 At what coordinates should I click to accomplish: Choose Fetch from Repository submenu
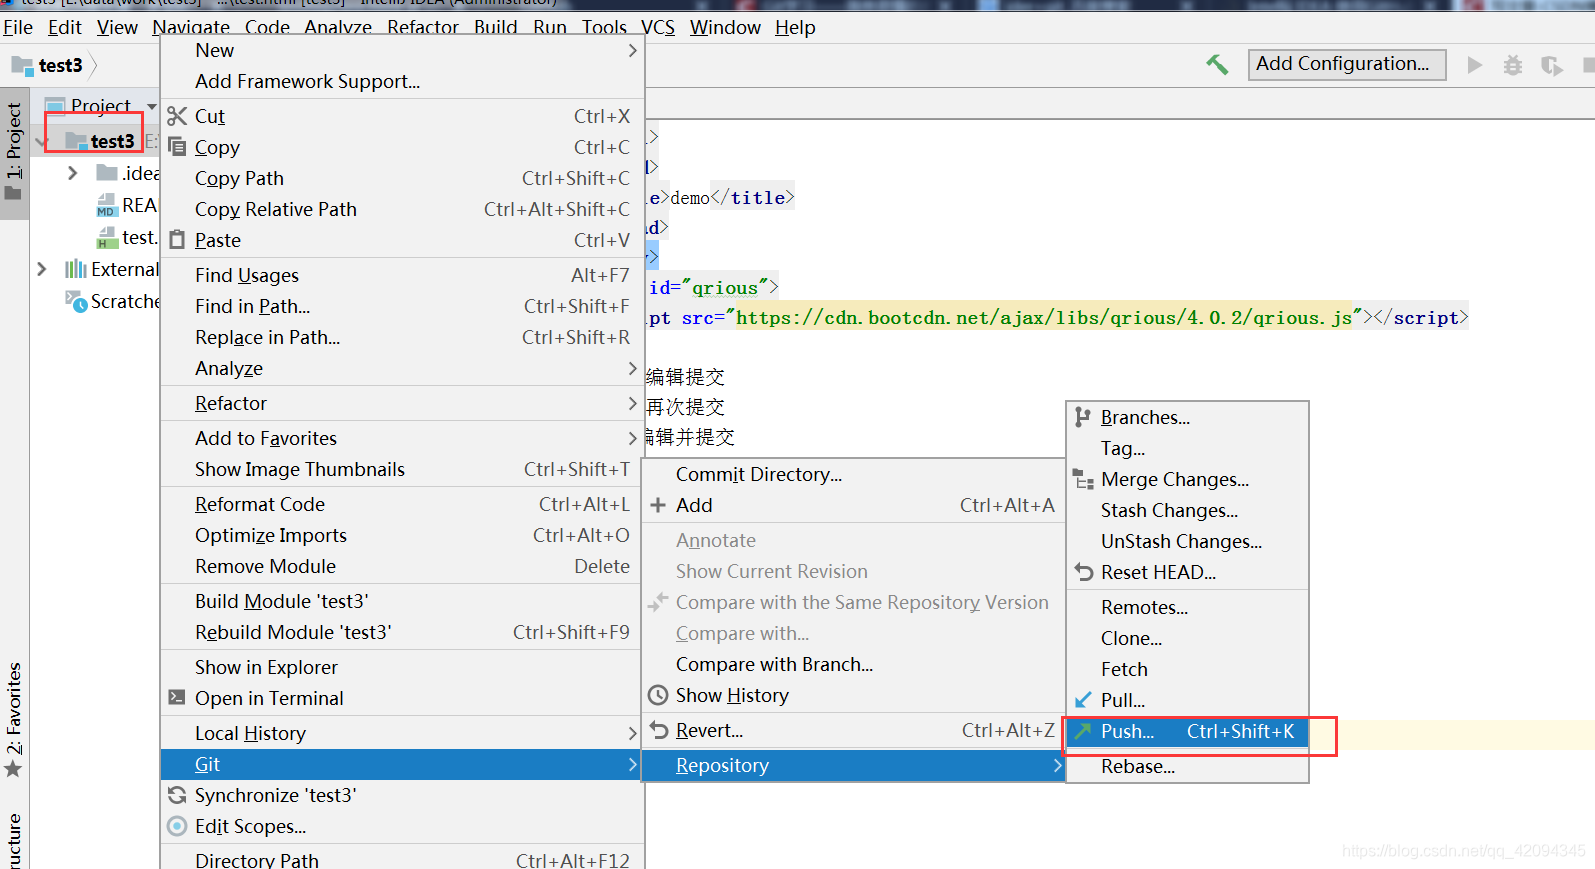[1188, 669]
